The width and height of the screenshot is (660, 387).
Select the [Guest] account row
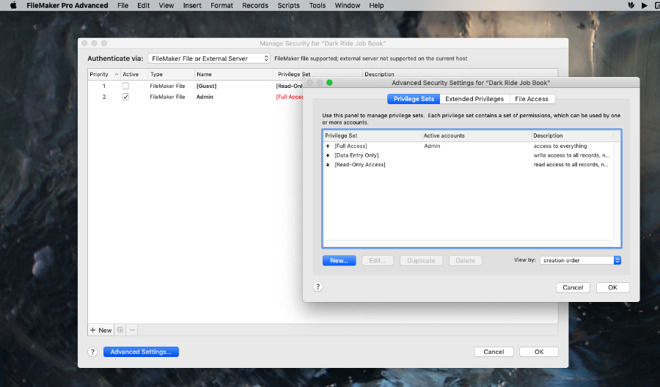195,86
